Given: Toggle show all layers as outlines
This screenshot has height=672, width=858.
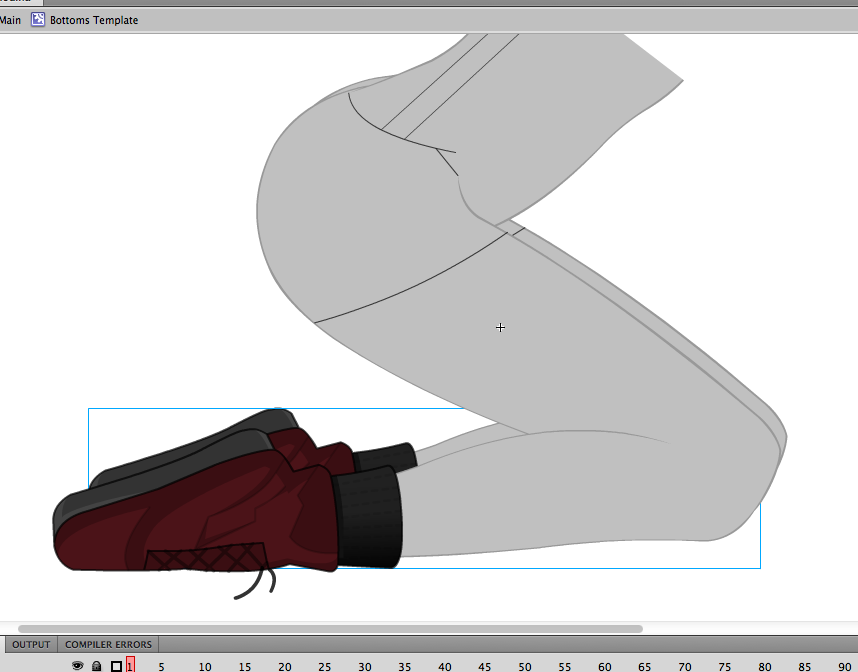Looking at the screenshot, I should 116,666.
